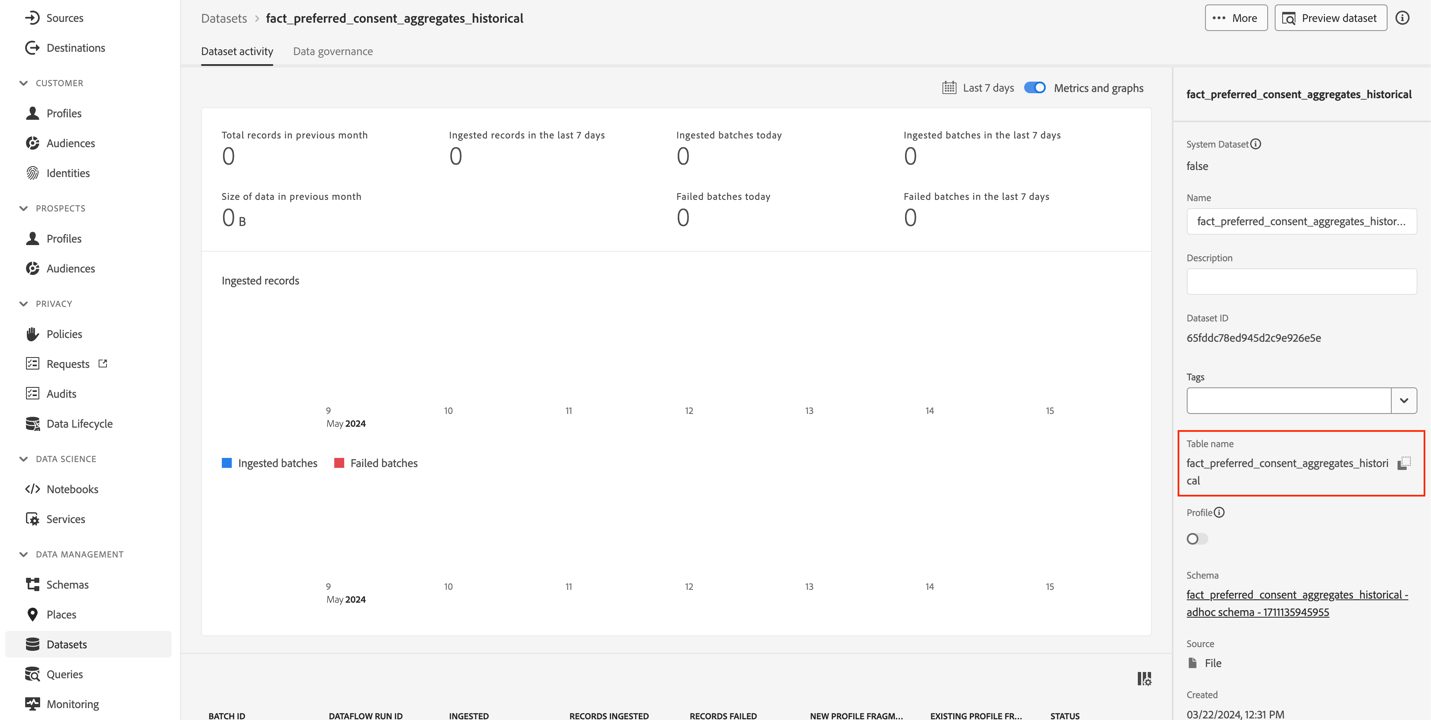Copy the table name using the copy icon
Screen dimensions: 1431x720
tap(1404, 463)
